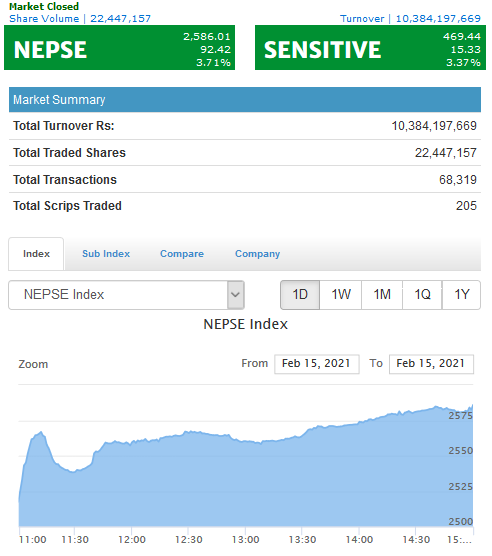Click the 205 scrips traded value
The height and width of the screenshot is (556, 492).
click(x=466, y=206)
